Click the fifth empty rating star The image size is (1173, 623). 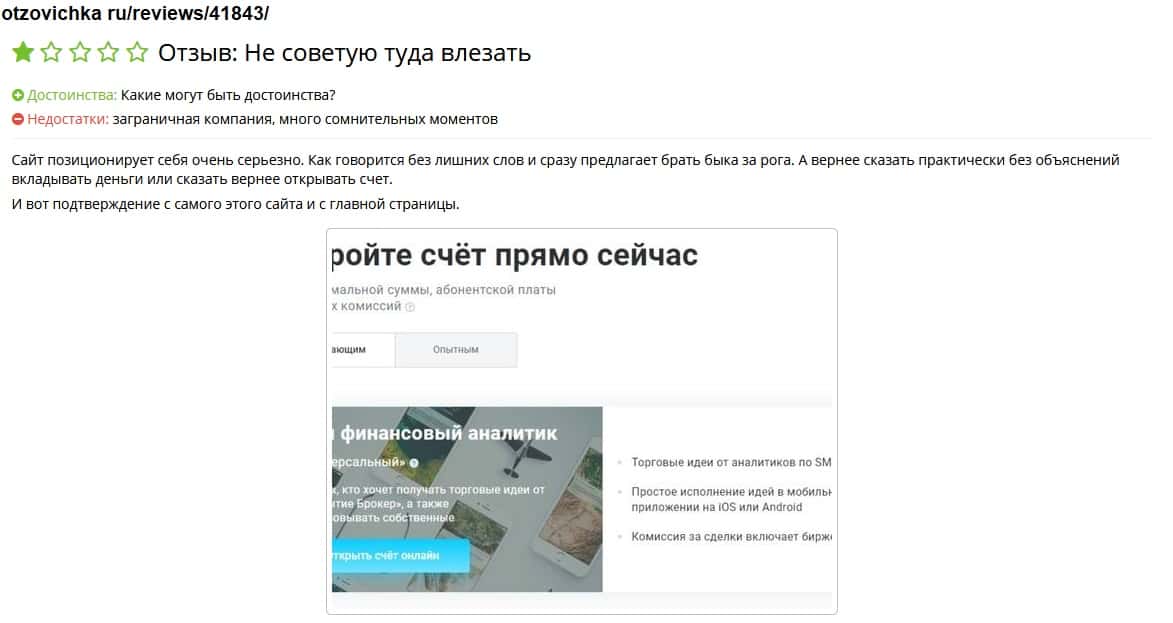click(137, 52)
